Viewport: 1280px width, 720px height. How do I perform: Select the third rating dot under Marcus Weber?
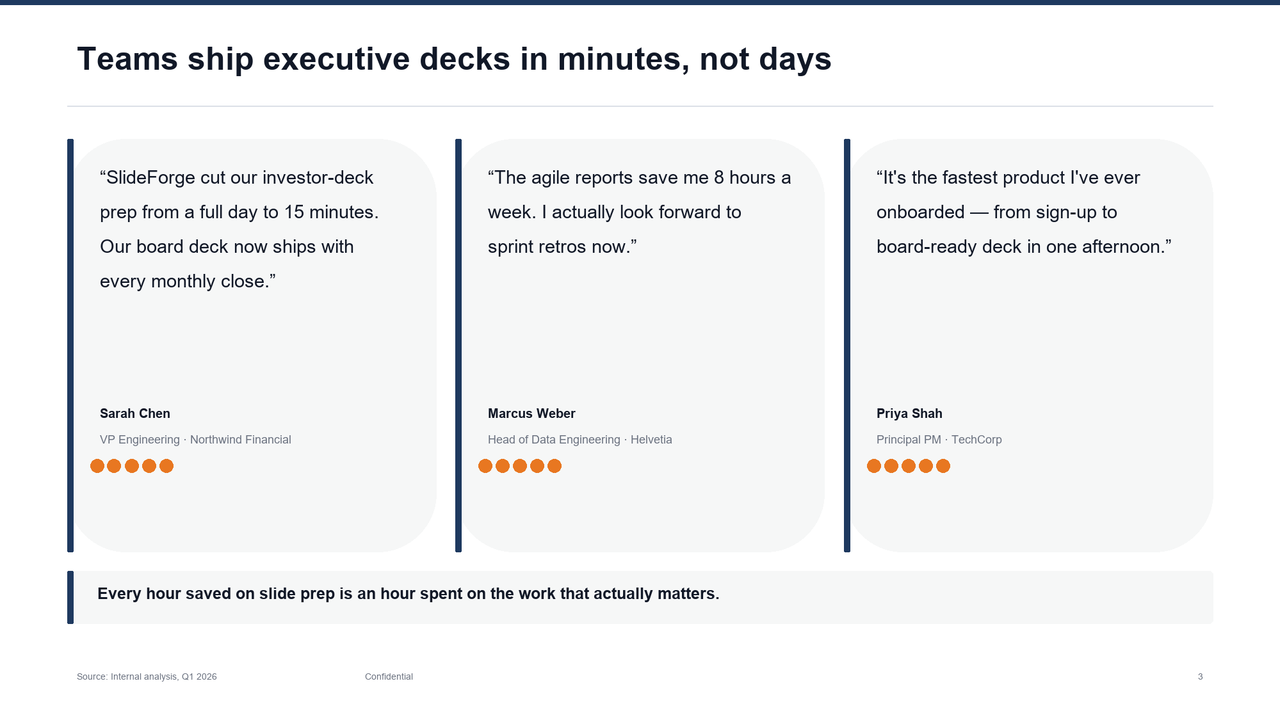520,466
